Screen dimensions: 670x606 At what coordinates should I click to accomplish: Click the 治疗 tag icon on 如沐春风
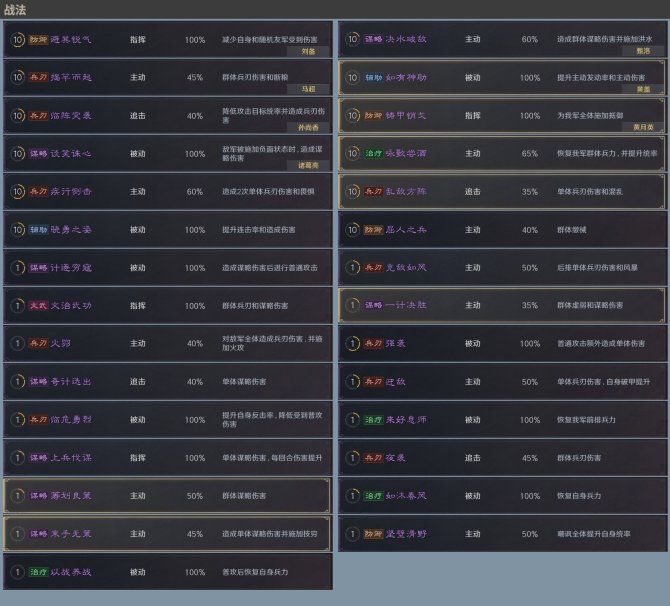tap(372, 496)
